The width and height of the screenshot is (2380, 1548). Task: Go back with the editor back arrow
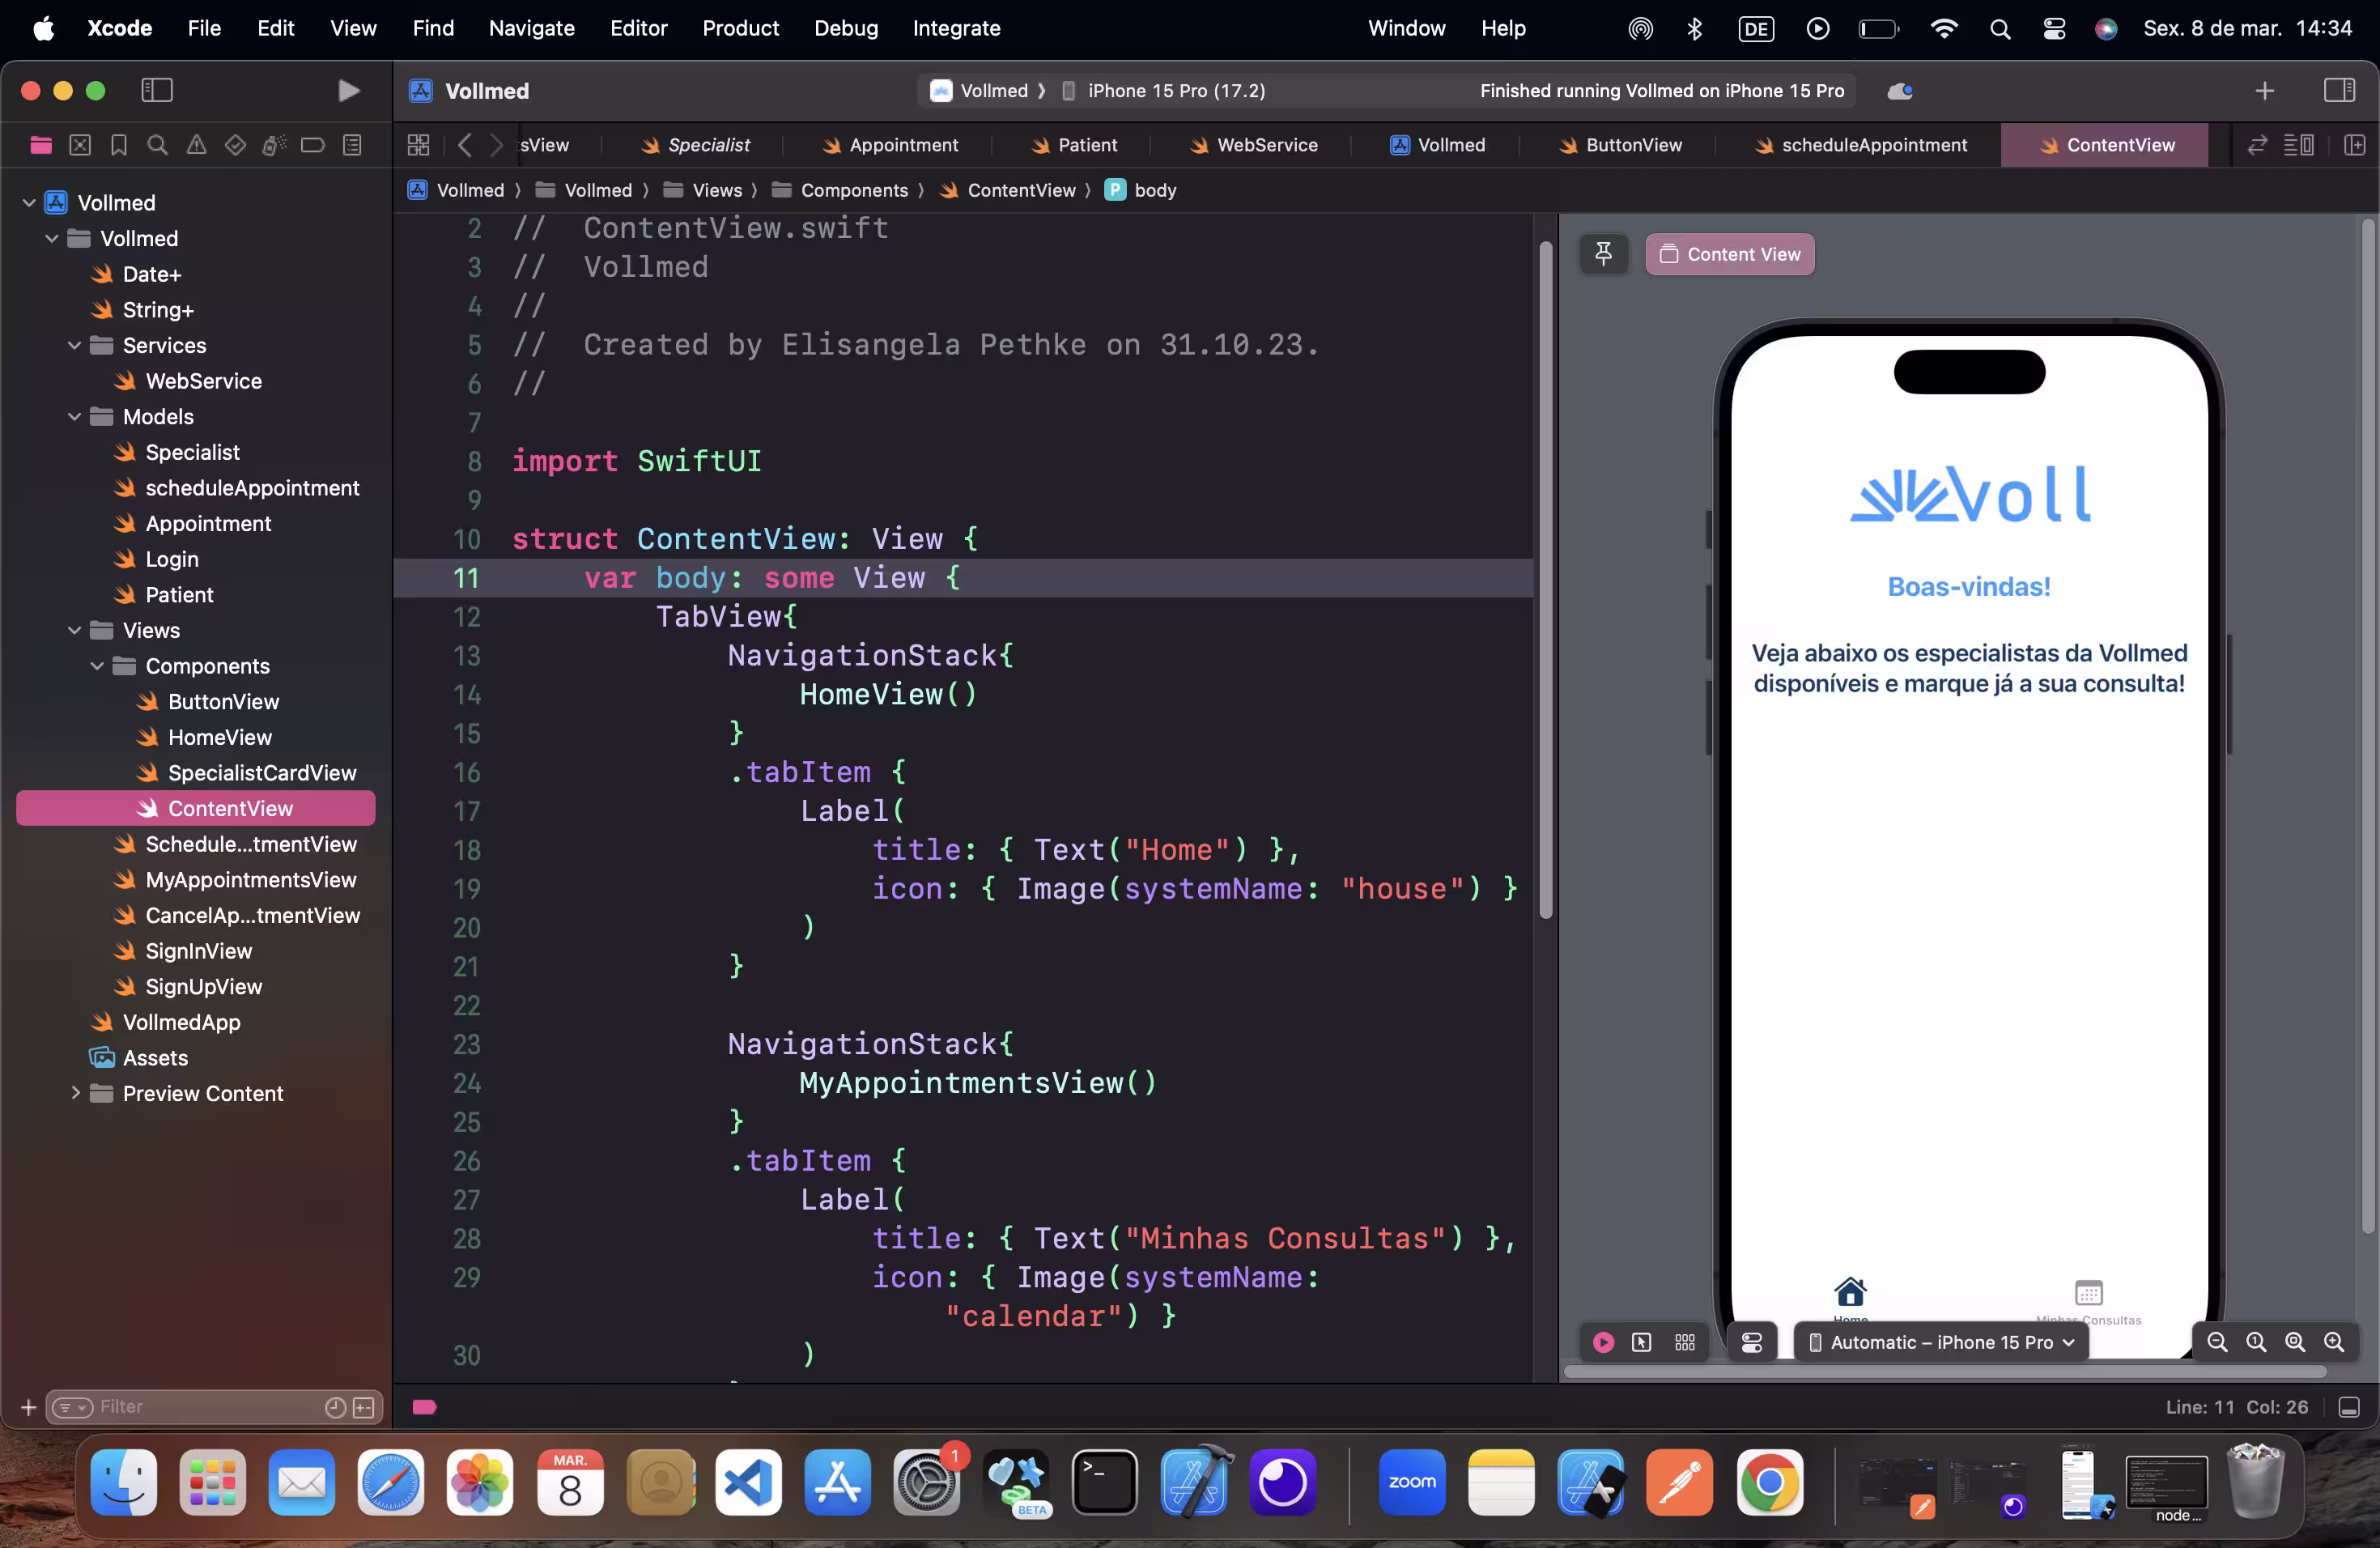coord(465,145)
